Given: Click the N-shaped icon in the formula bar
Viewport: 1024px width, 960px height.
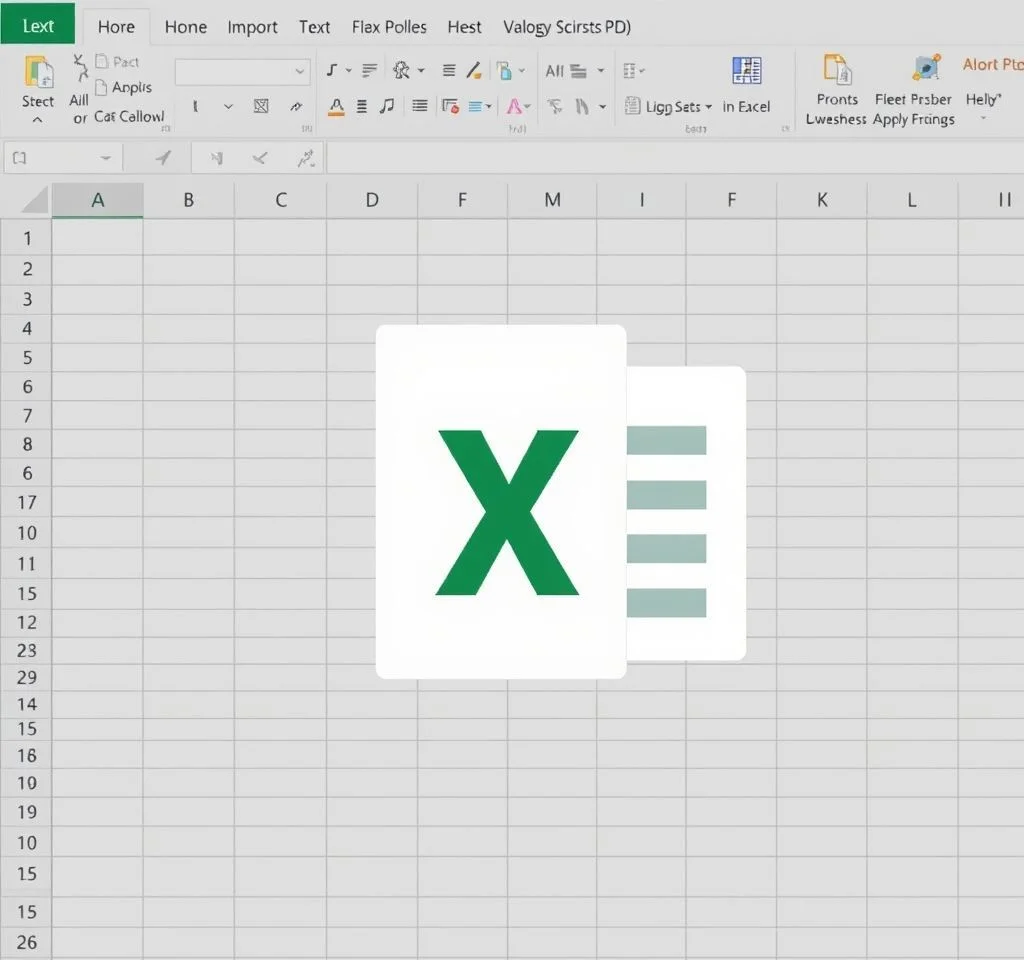Looking at the screenshot, I should (216, 158).
